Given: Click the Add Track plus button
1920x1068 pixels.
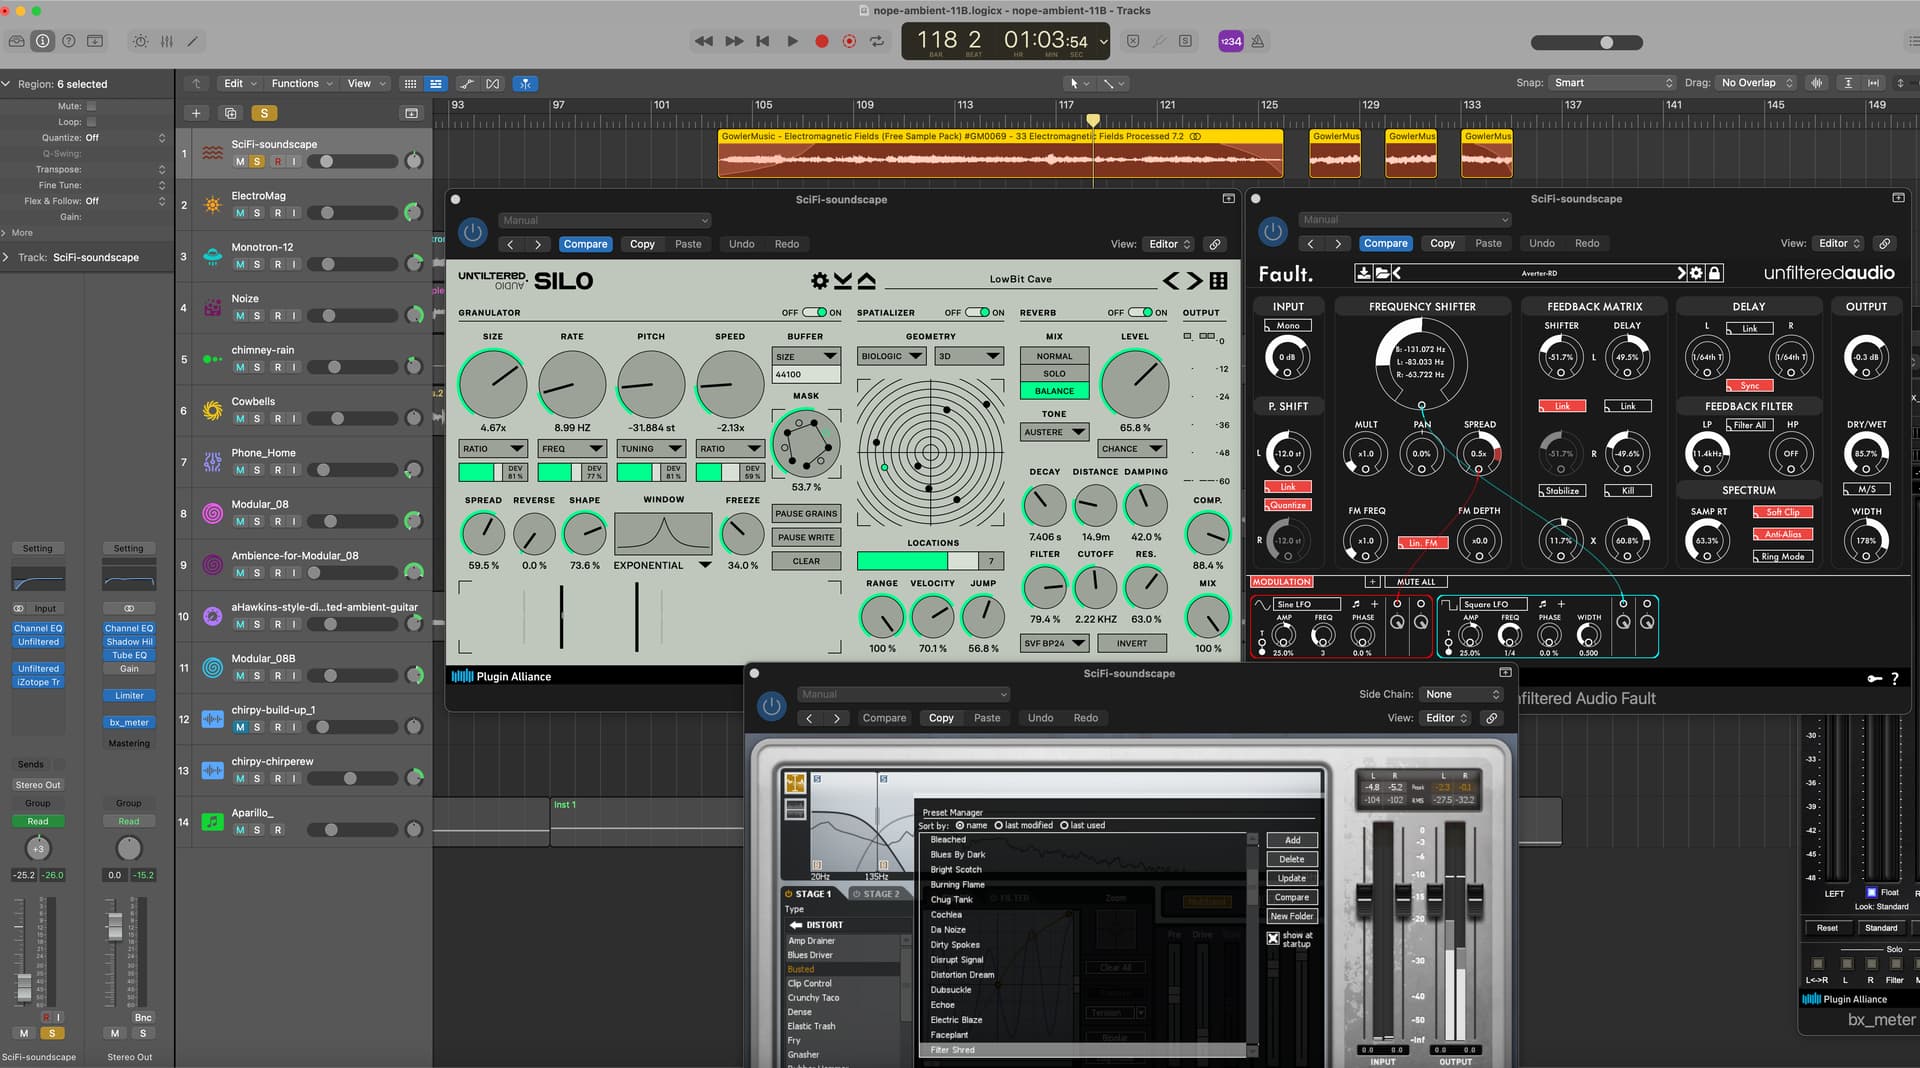Looking at the screenshot, I should coord(196,113).
